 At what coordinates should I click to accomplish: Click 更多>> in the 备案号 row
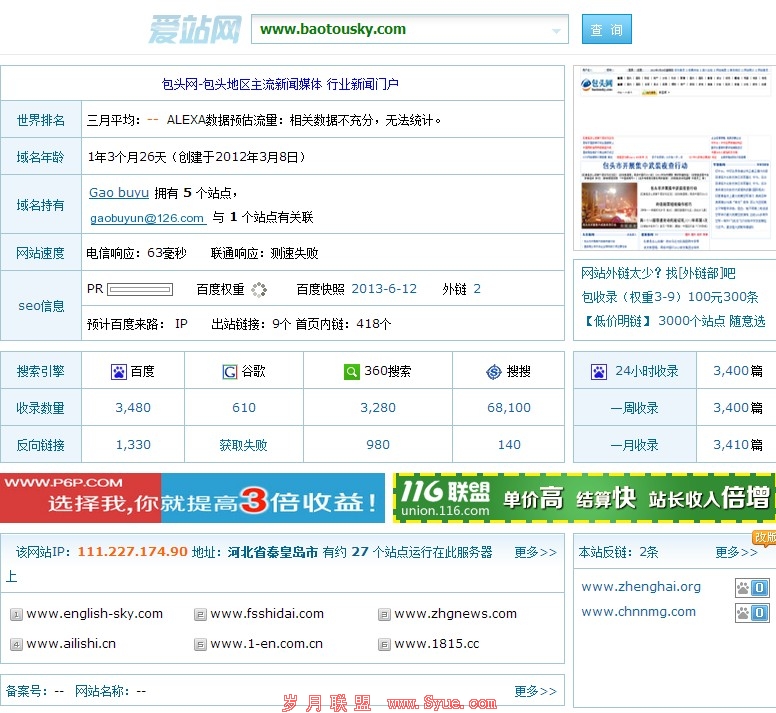[535, 691]
